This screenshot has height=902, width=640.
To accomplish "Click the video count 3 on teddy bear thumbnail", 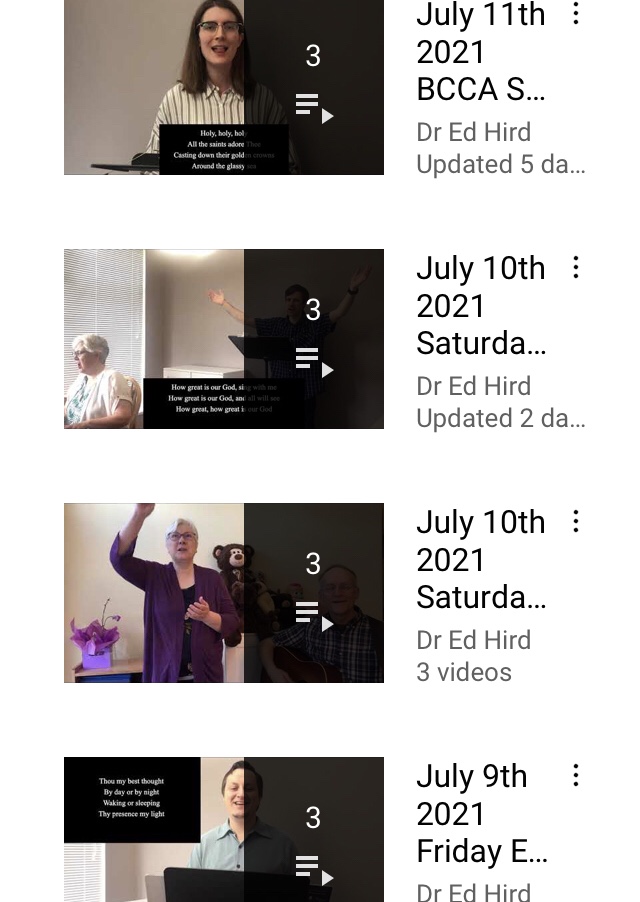I will click(313, 564).
